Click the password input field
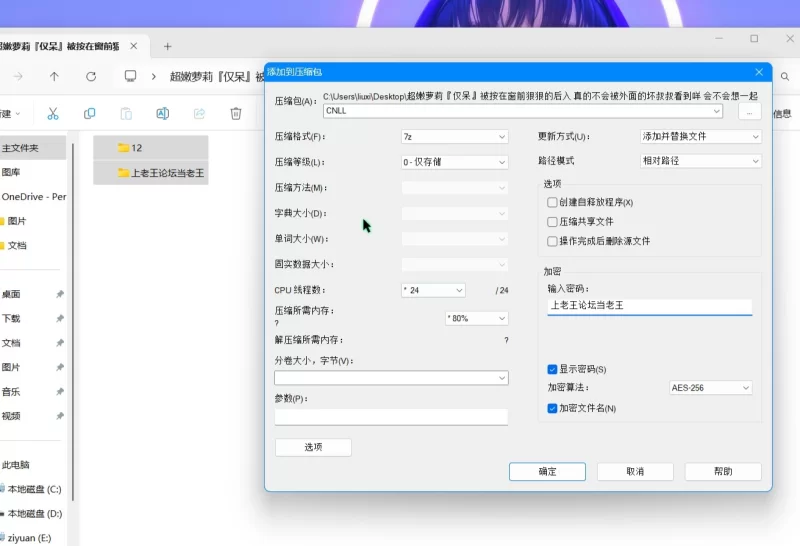800x546 pixels. coord(649,306)
